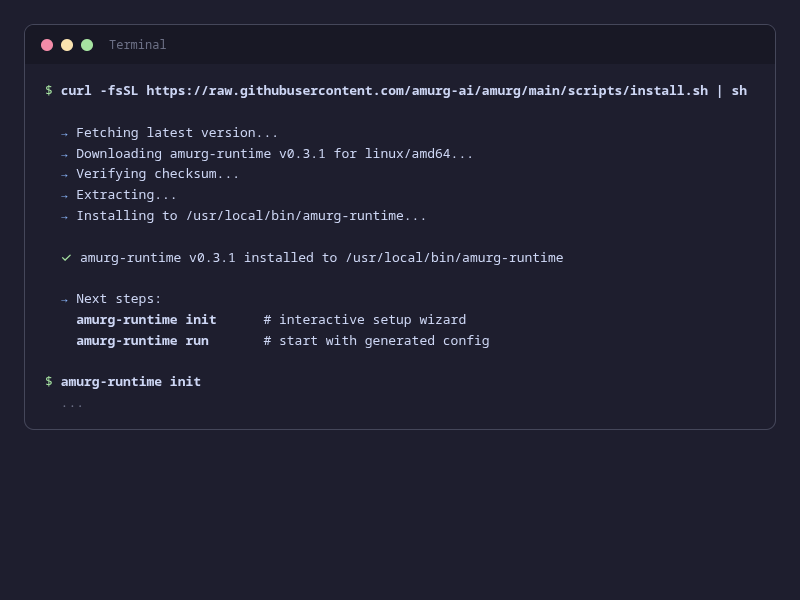
Task: Click the green traffic light button
Action: coord(87,45)
